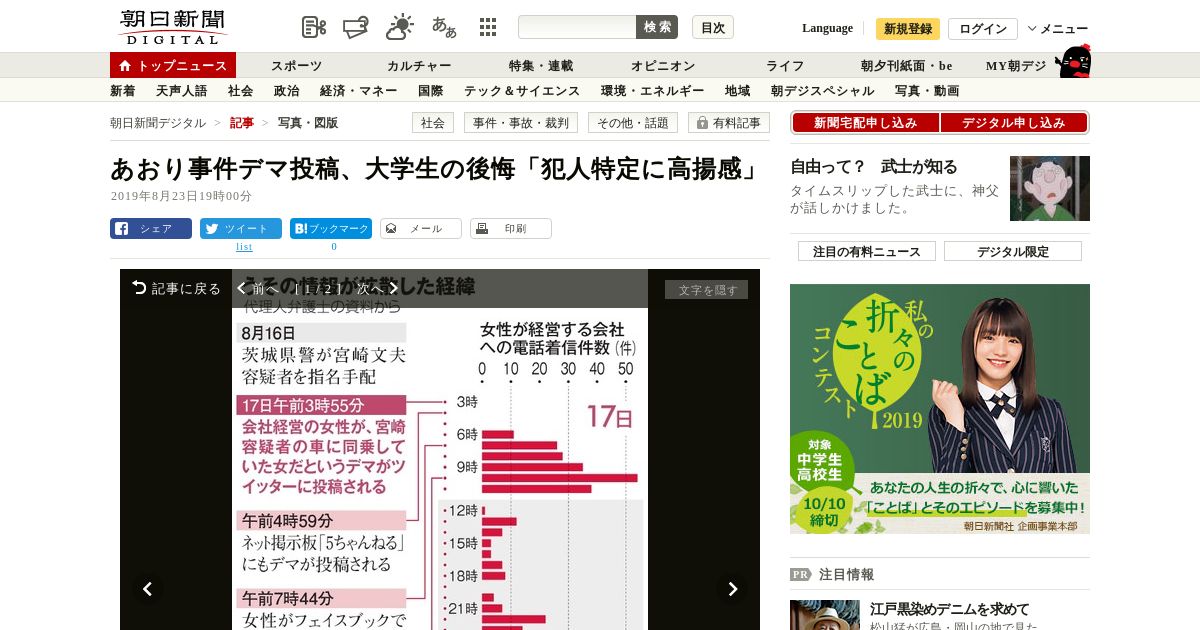Open 環境・エネルギー in sub navigation
This screenshot has height=630, width=1200.
pos(653,90)
